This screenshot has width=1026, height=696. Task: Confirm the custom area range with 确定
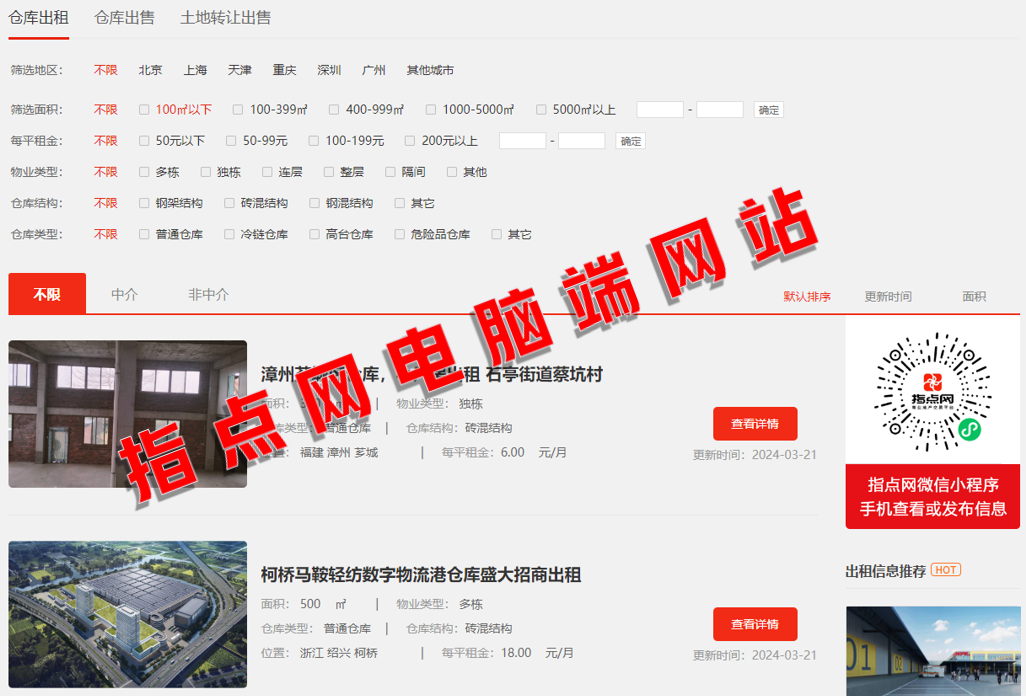click(x=768, y=110)
